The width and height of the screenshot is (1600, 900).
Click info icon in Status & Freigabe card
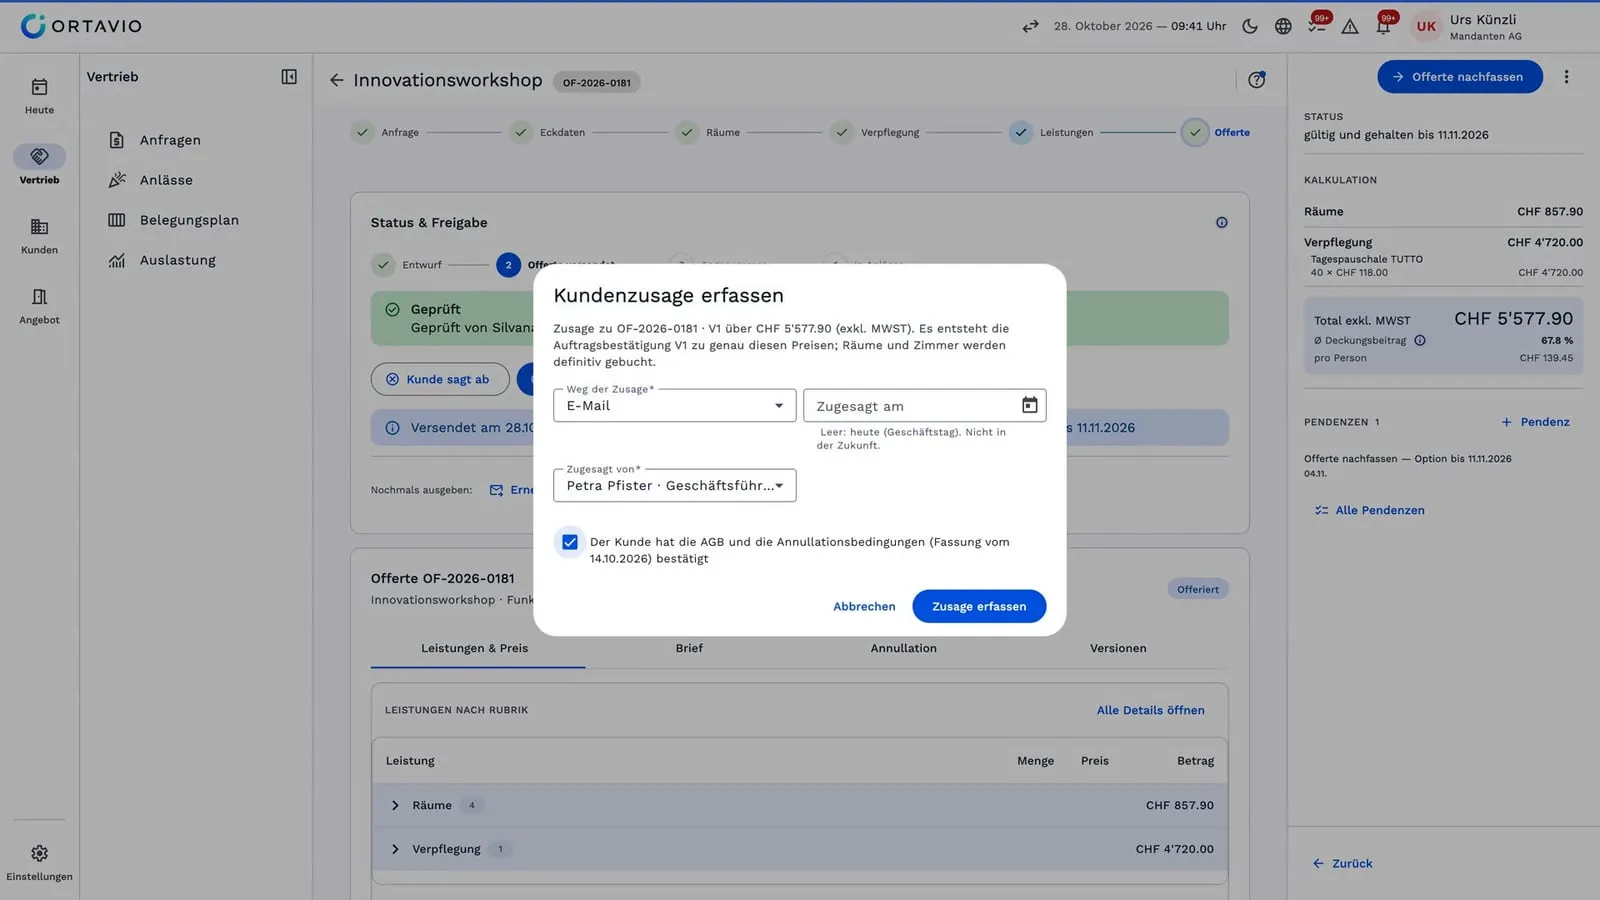click(x=1221, y=223)
